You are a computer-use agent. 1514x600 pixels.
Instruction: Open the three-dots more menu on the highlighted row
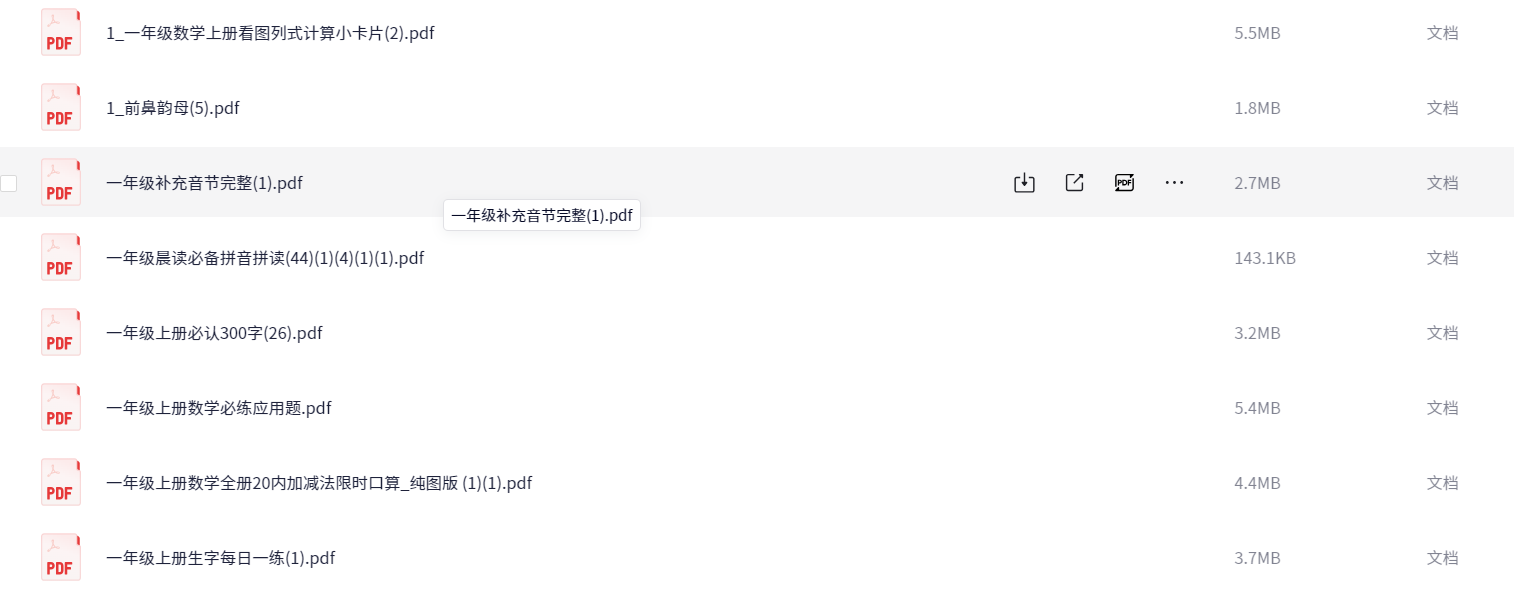click(x=1174, y=183)
